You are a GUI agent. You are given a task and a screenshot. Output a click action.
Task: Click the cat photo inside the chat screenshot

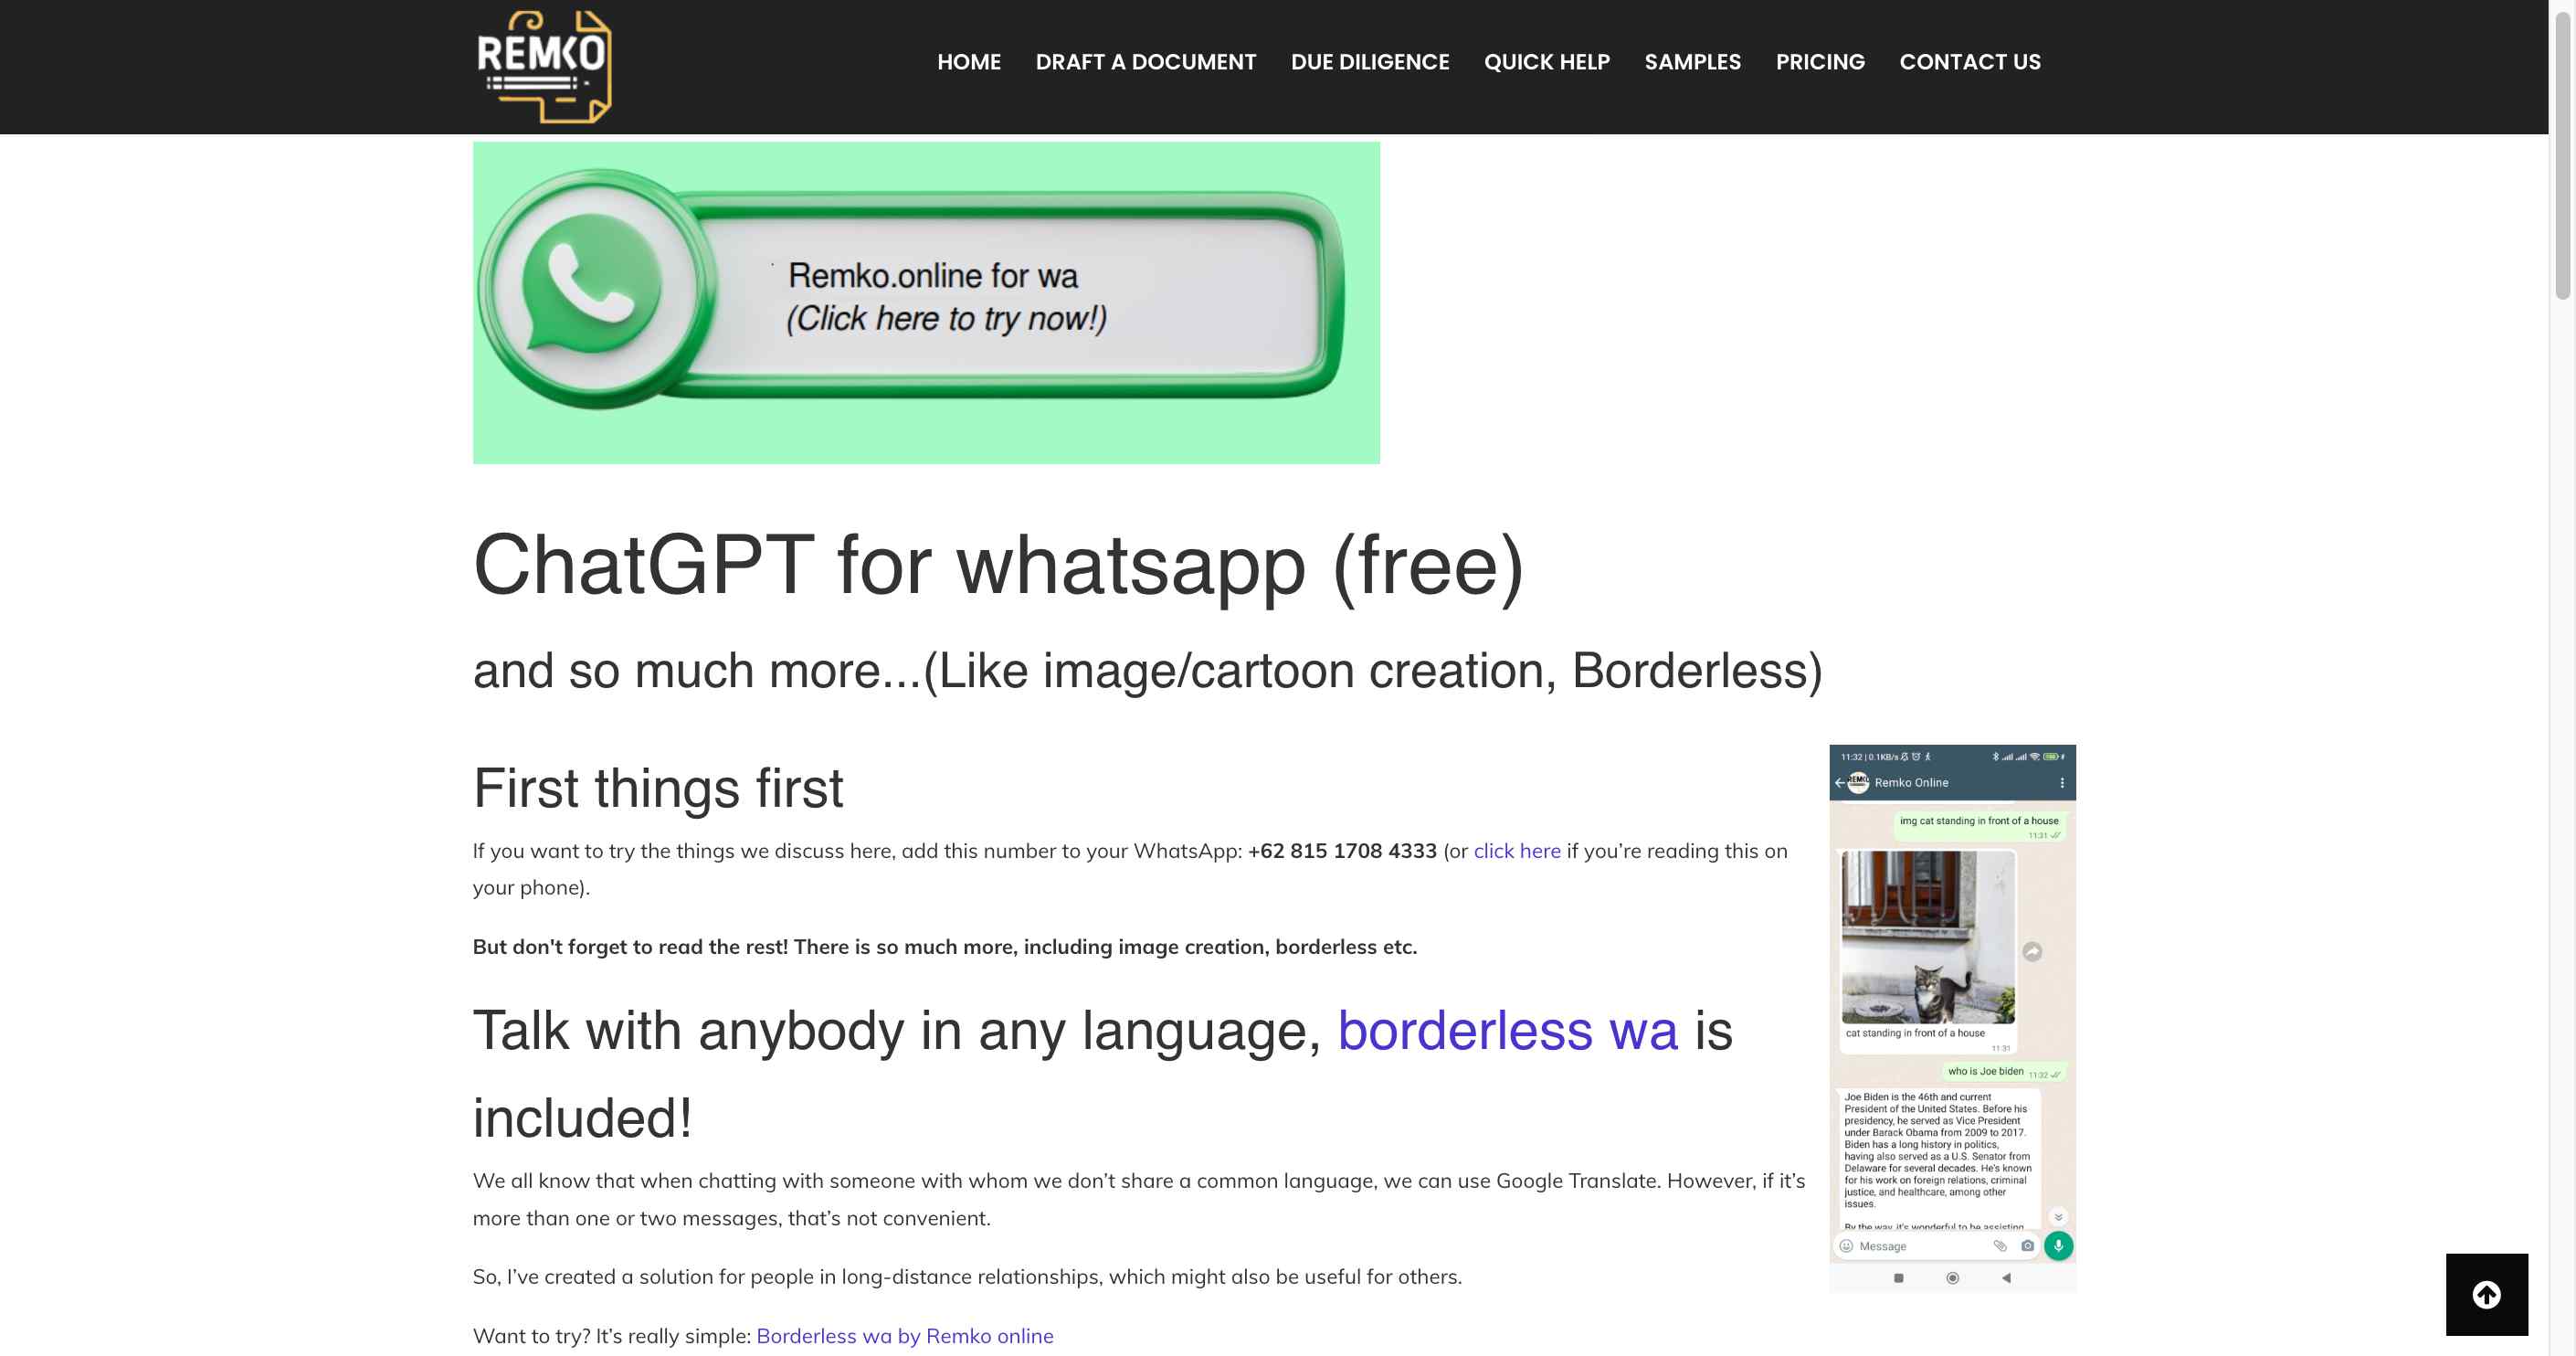1927,937
